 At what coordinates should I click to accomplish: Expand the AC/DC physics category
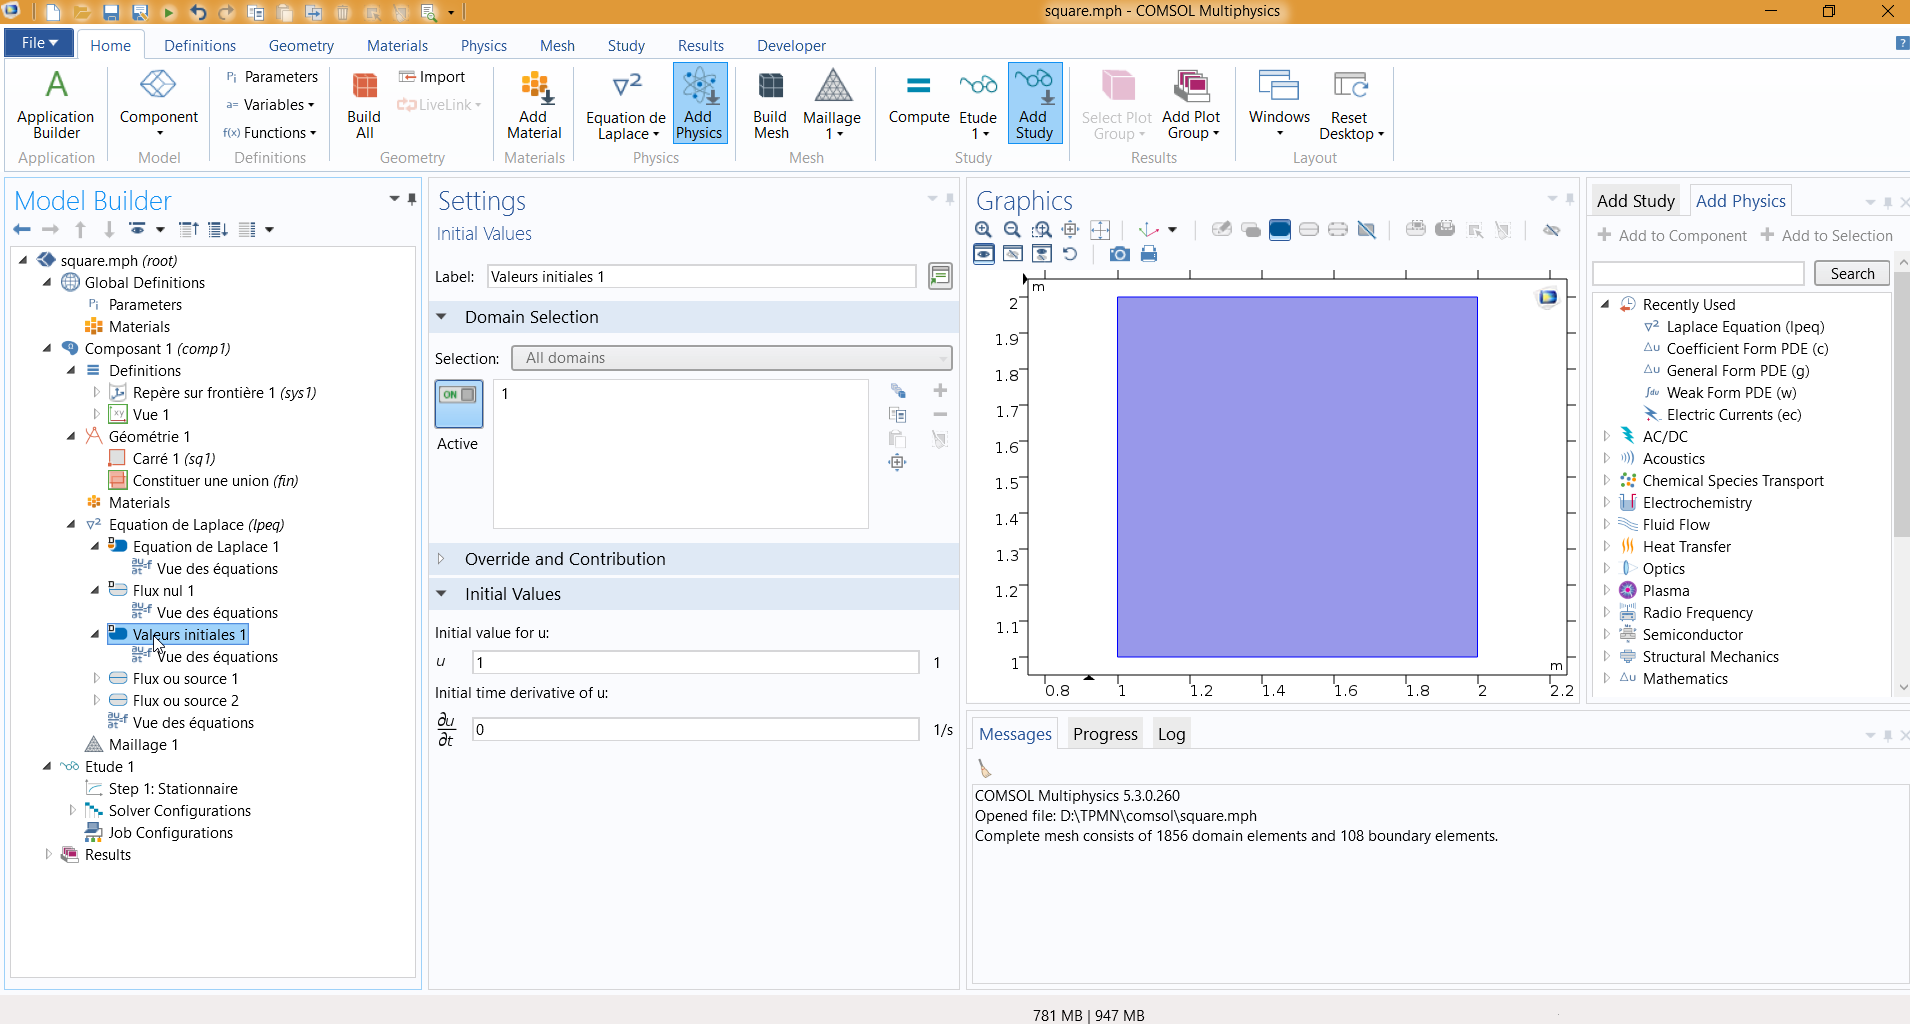point(1606,437)
